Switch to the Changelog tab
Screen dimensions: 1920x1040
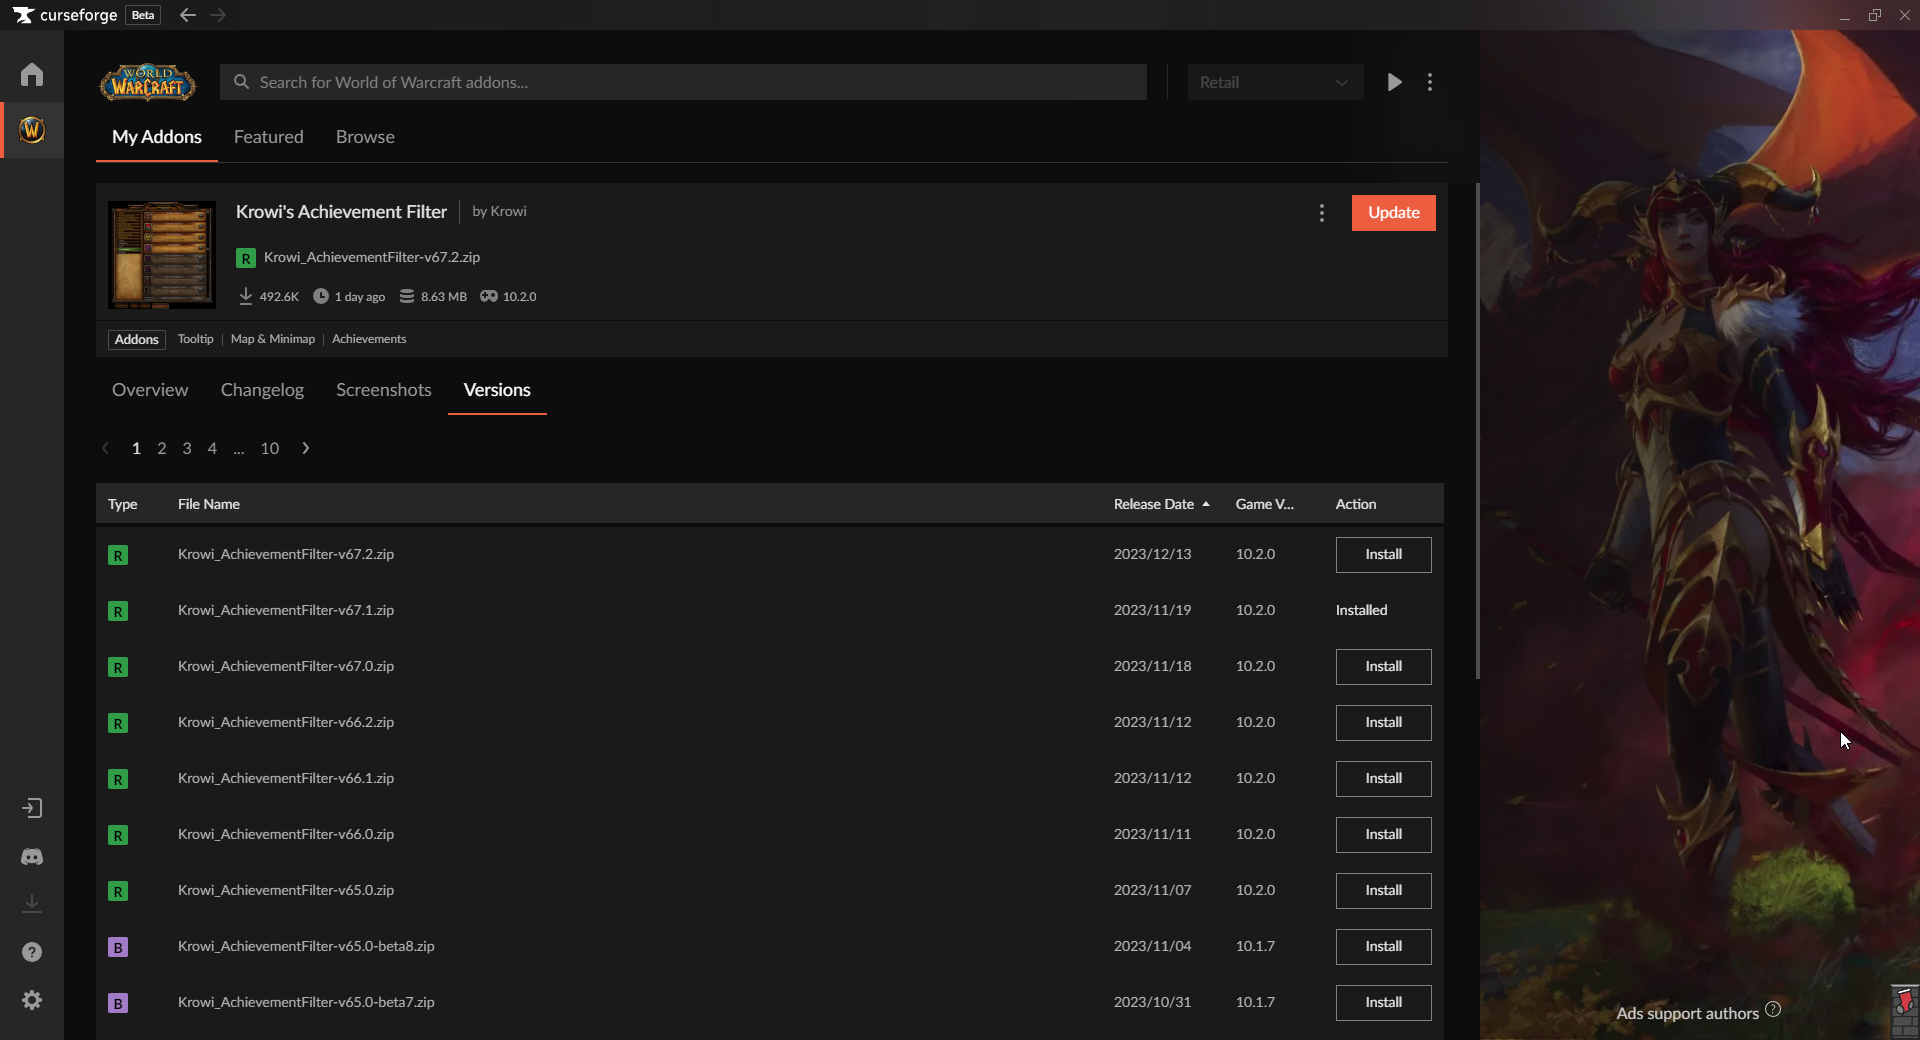click(x=262, y=390)
